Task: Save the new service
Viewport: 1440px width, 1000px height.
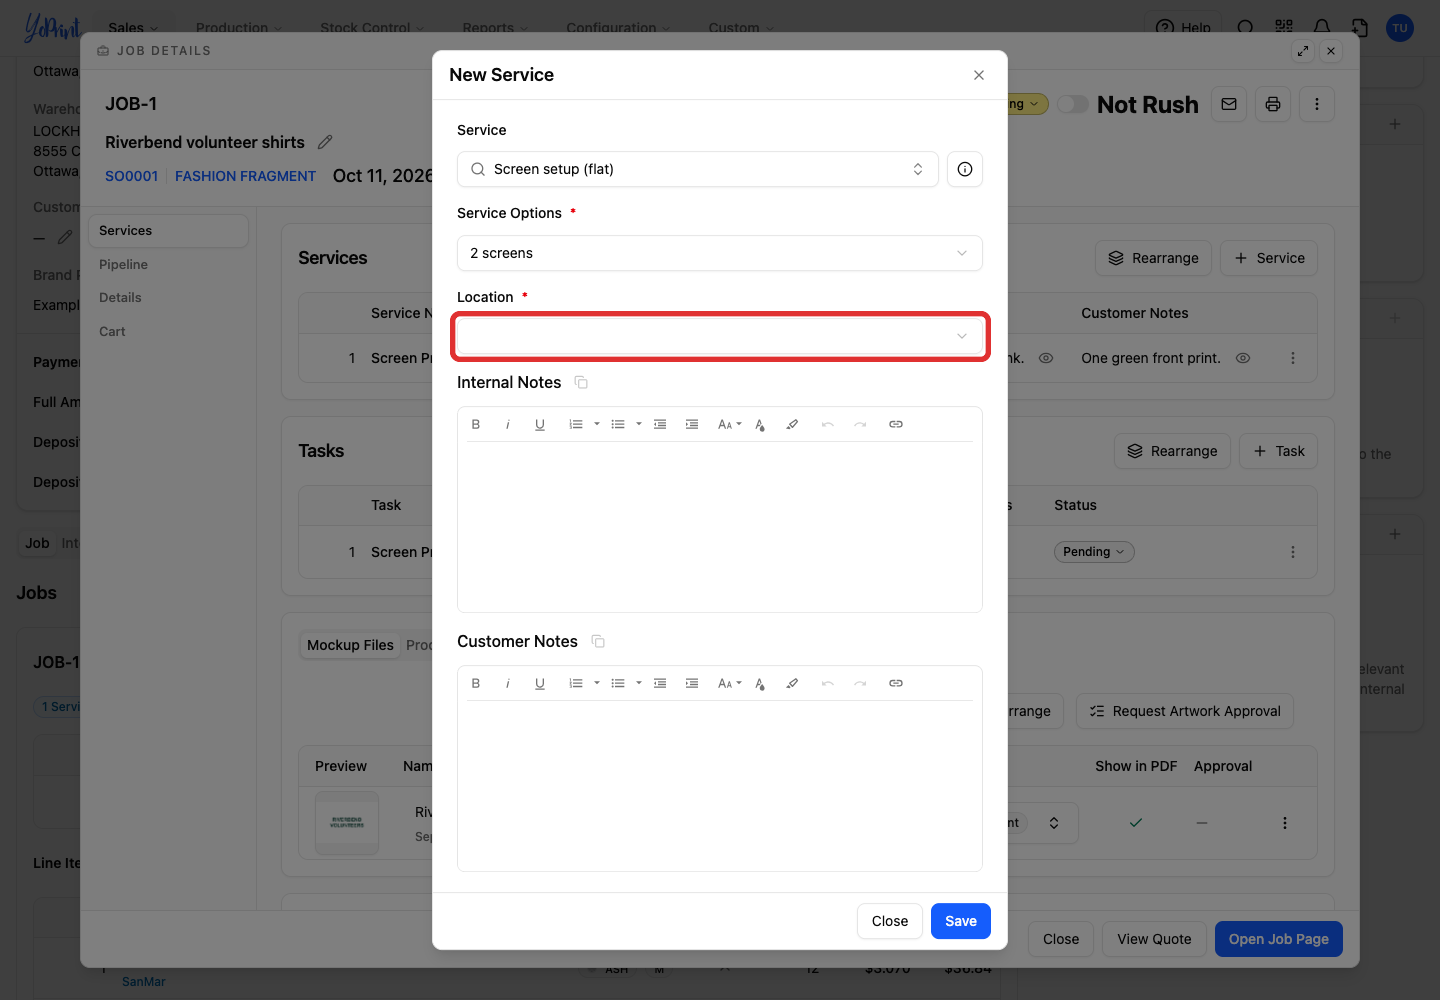Action: (961, 921)
